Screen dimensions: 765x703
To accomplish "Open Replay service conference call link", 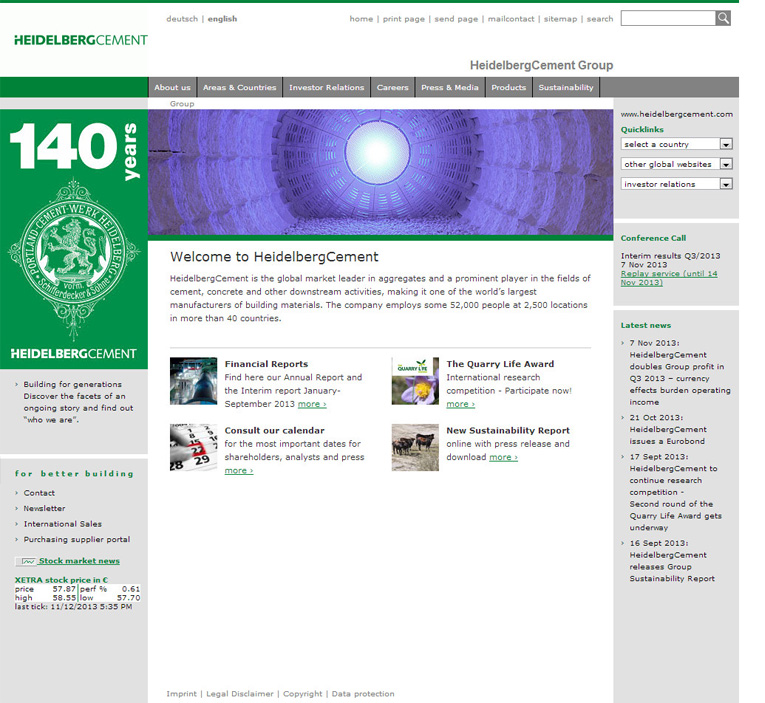I will (x=669, y=278).
